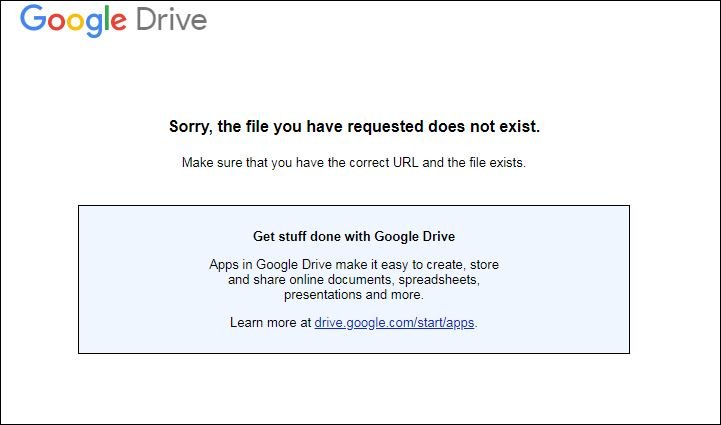The image size is (721, 425).
Task: Click the first red o in Google logo
Action: pyautogui.click(x=56, y=22)
